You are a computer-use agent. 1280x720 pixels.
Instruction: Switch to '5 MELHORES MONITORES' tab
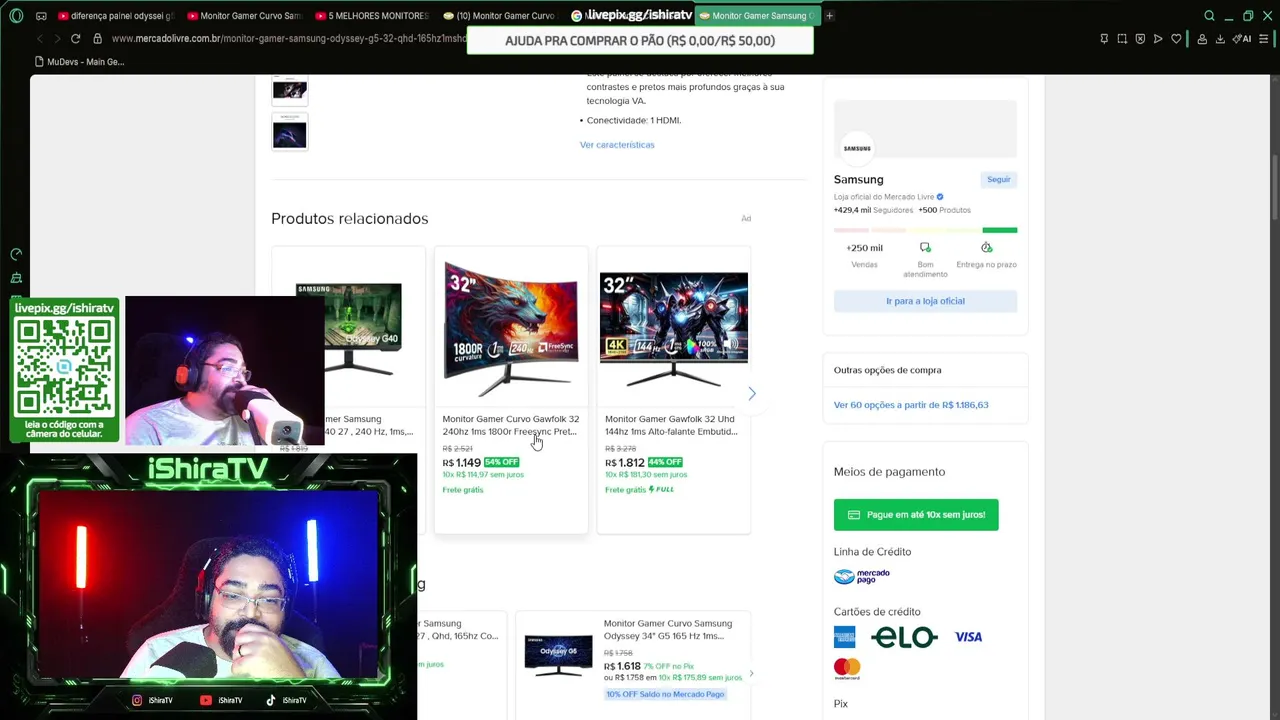(x=372, y=16)
